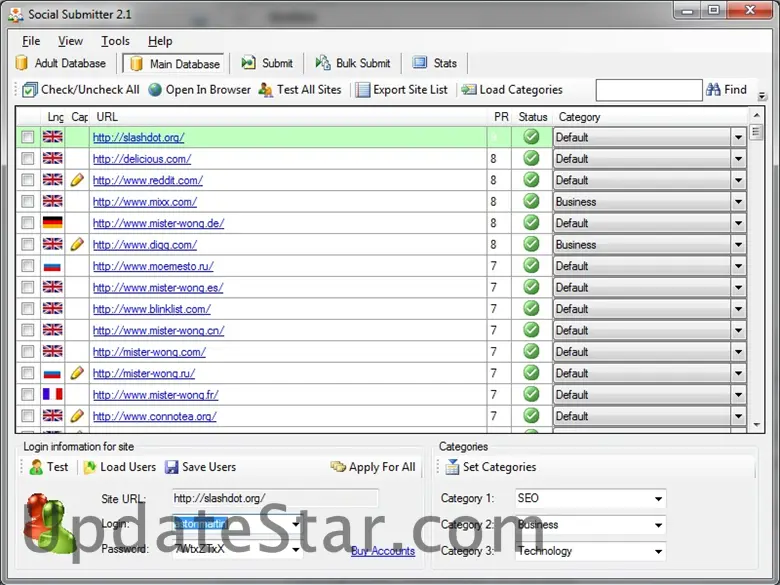Click the Buy Accounts link
Viewport: 780px width, 585px height.
383,551
